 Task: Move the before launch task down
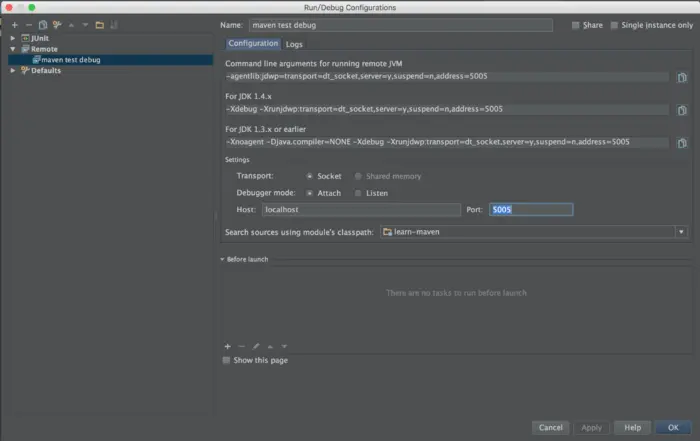pyautogui.click(x=284, y=346)
